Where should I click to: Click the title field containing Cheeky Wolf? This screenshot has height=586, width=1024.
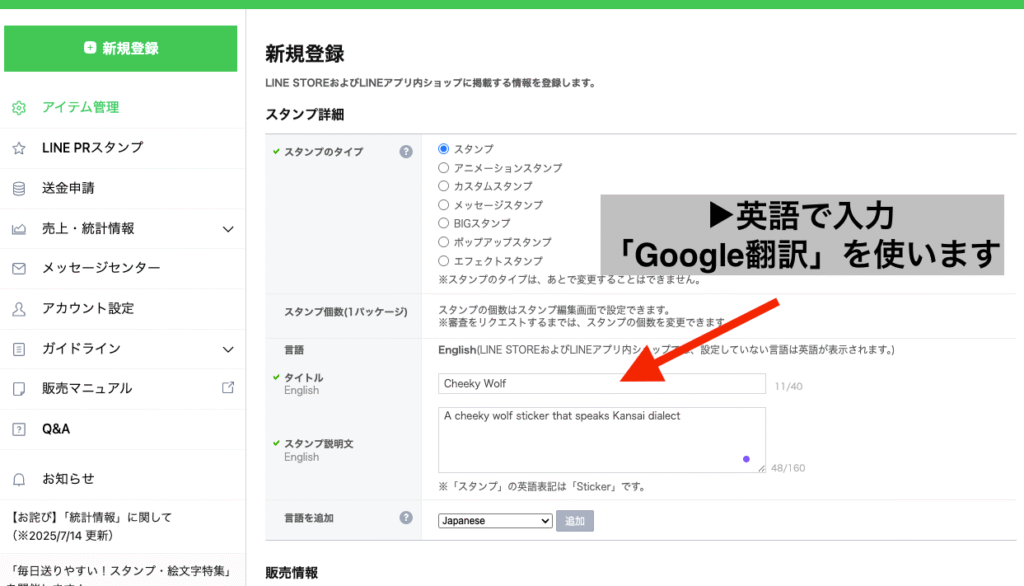point(601,383)
